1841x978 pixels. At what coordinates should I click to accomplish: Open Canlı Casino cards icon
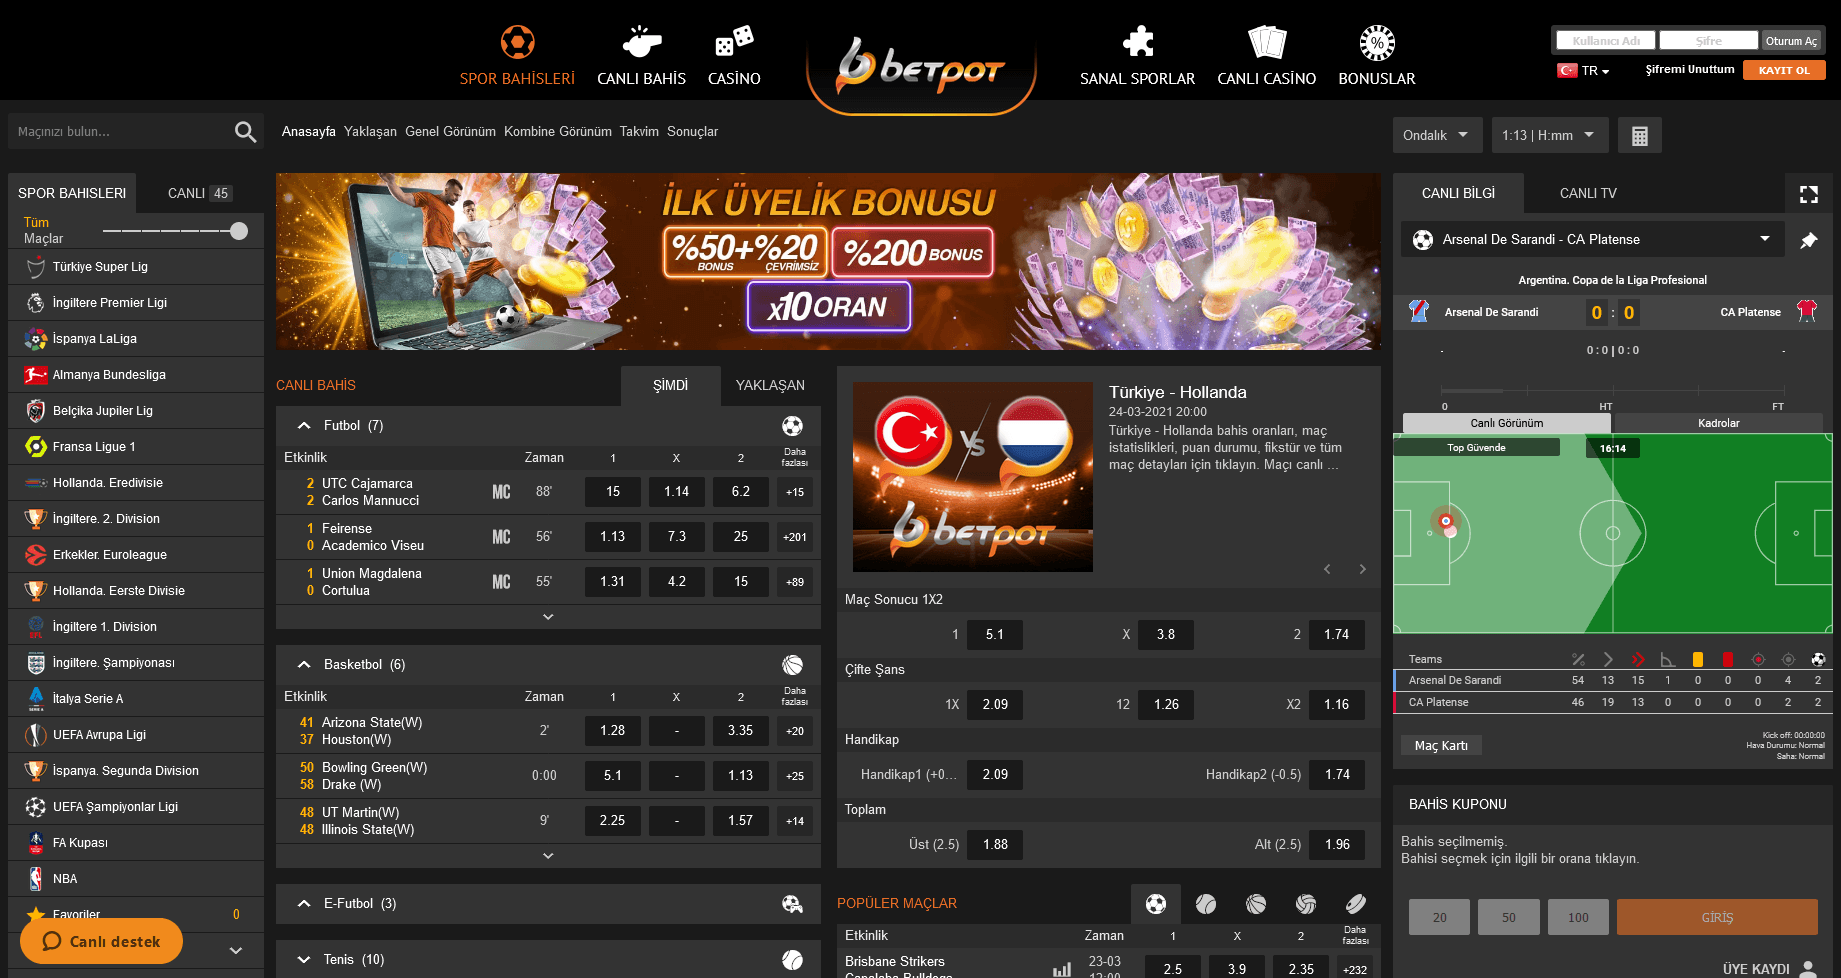coord(1267,42)
